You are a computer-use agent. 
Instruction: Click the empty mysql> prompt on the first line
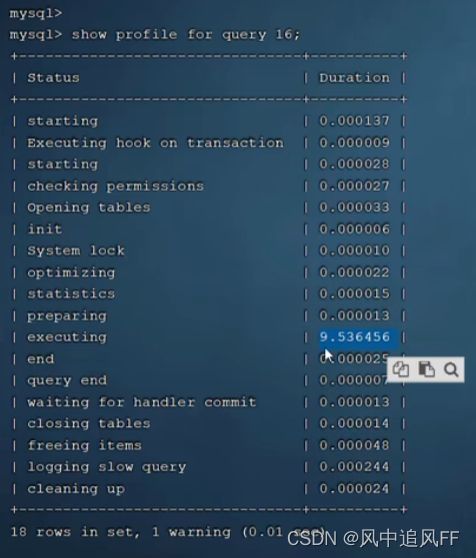36,13
